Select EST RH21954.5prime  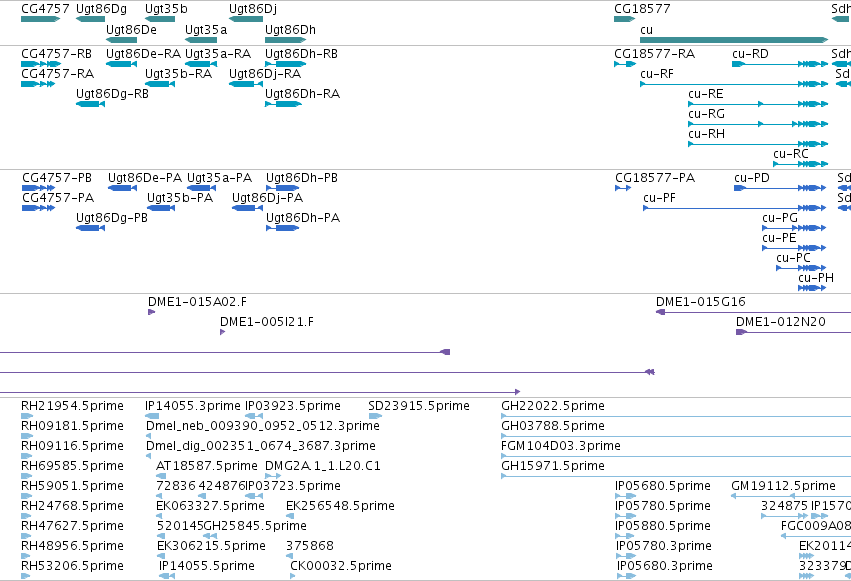tap(72, 406)
